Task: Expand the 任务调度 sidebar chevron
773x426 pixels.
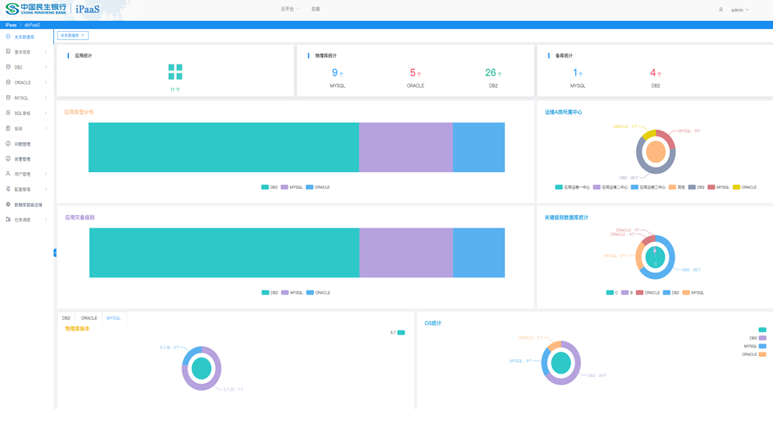Action: pyautogui.click(x=46, y=219)
